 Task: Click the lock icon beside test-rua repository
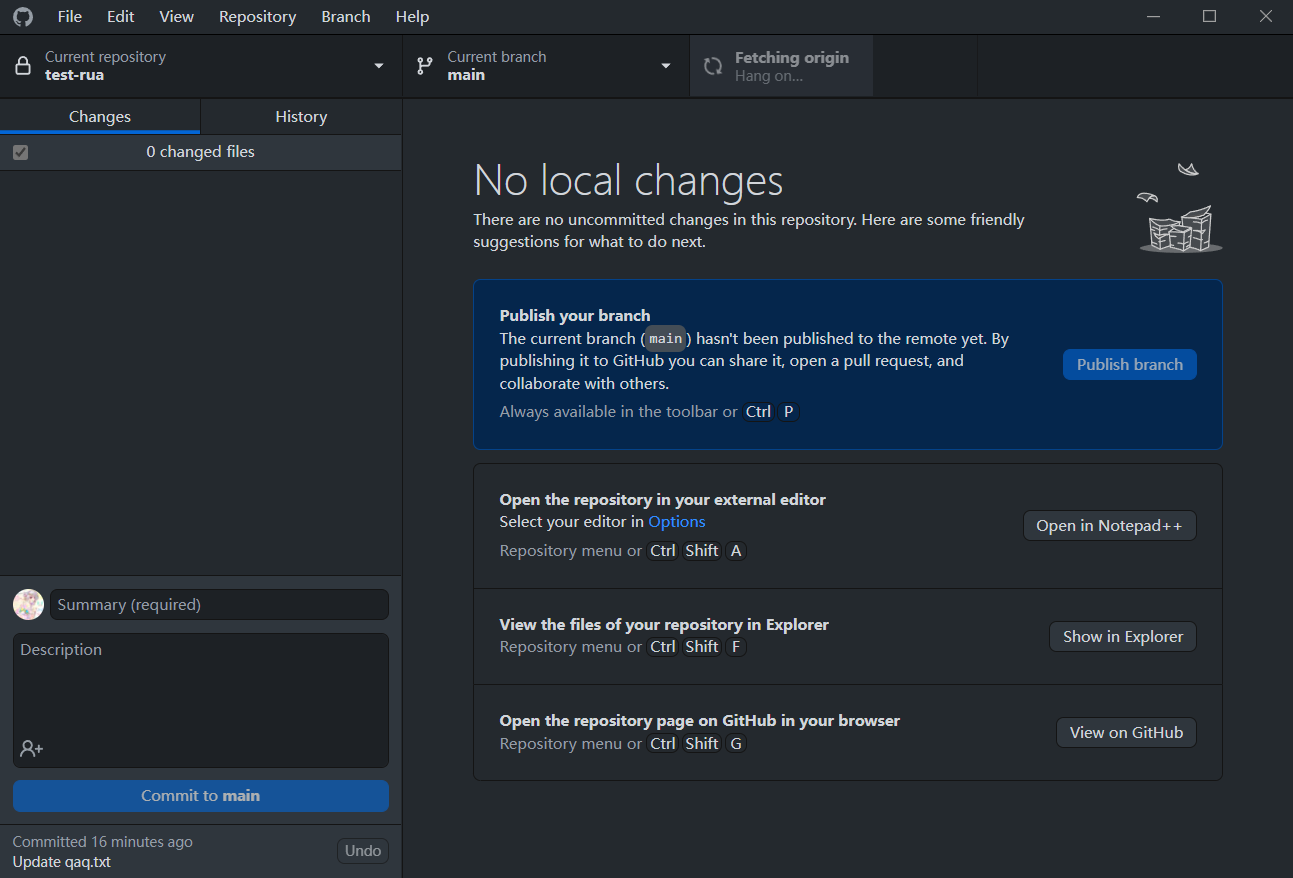[23, 66]
